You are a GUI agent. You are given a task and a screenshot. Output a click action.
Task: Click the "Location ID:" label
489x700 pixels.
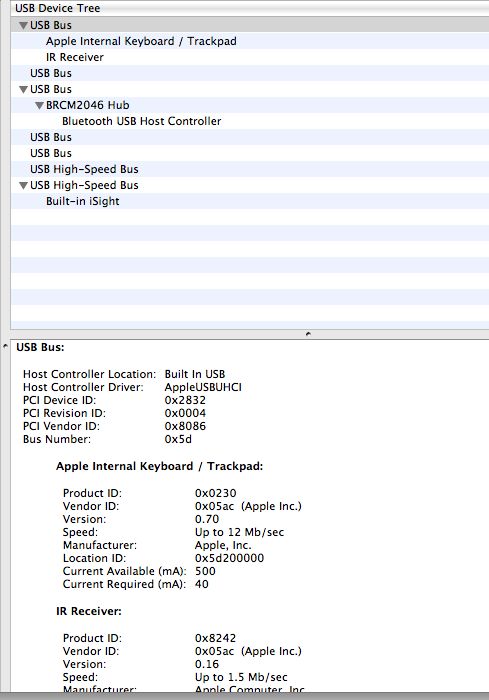click(94, 558)
